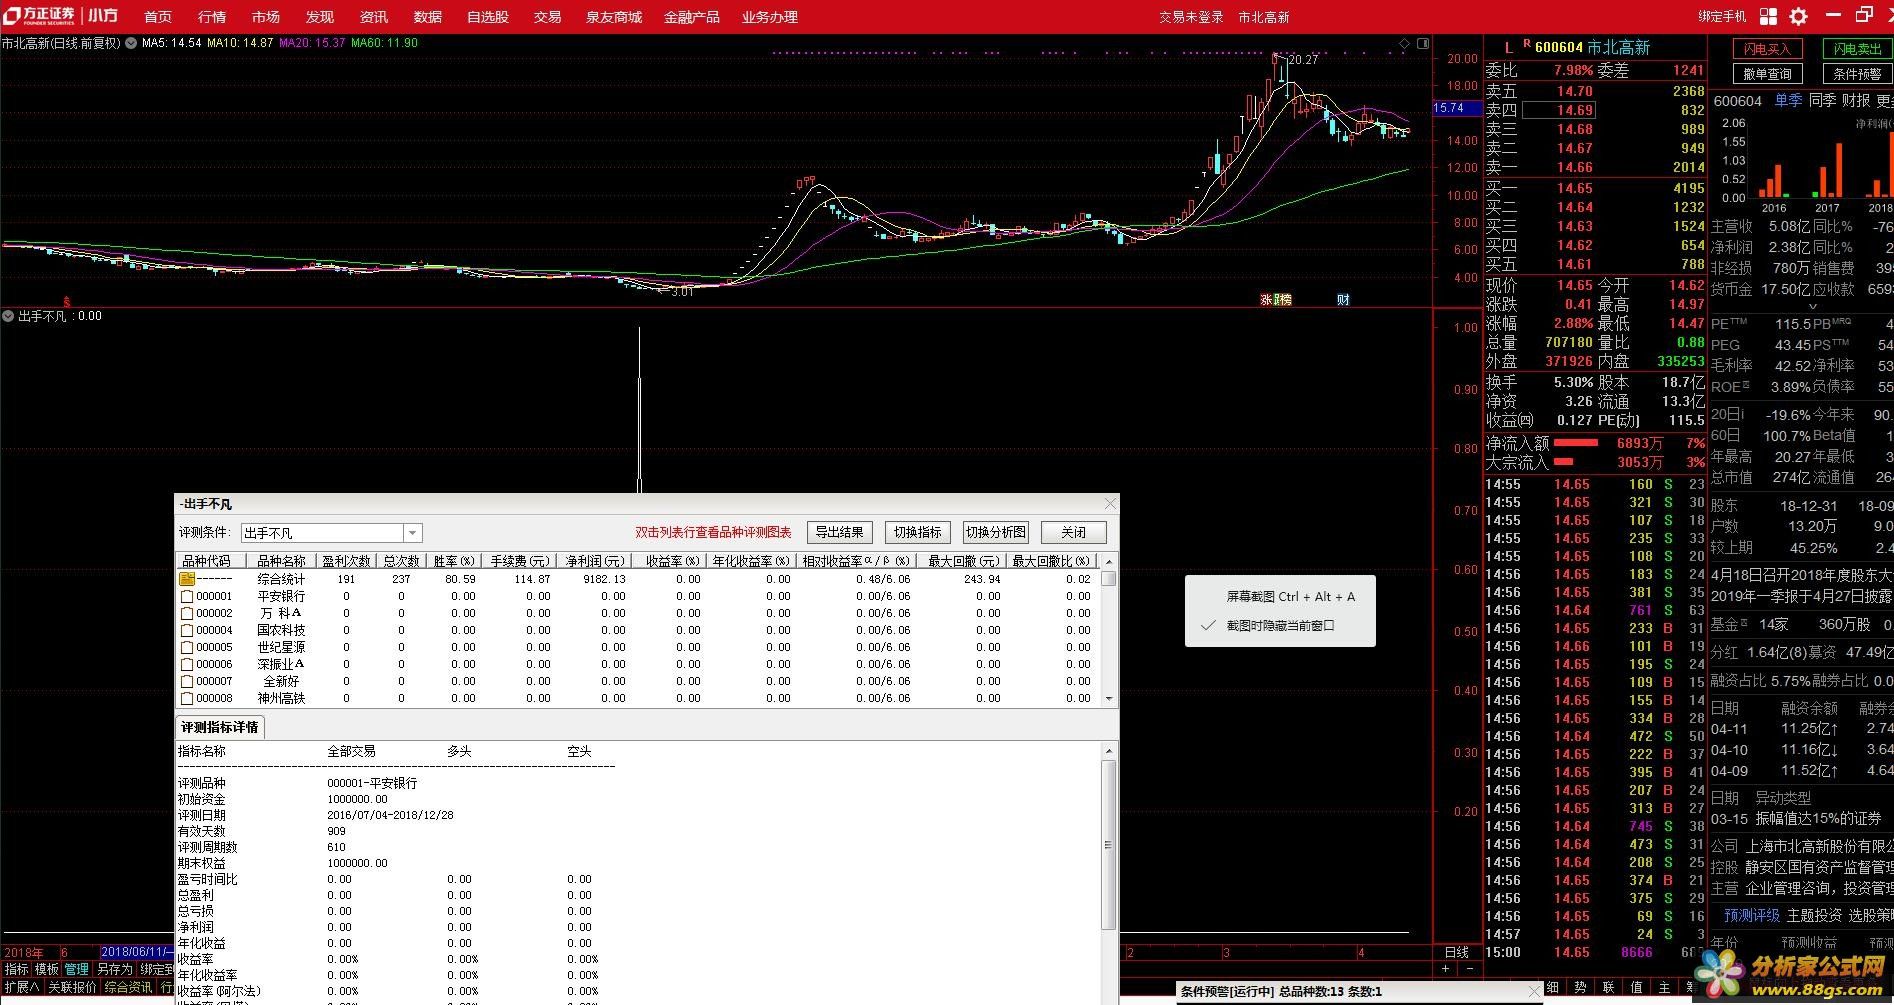The height and width of the screenshot is (1005, 1894).
Task: Open 评测条件 dropdown arrow
Action: (412, 533)
